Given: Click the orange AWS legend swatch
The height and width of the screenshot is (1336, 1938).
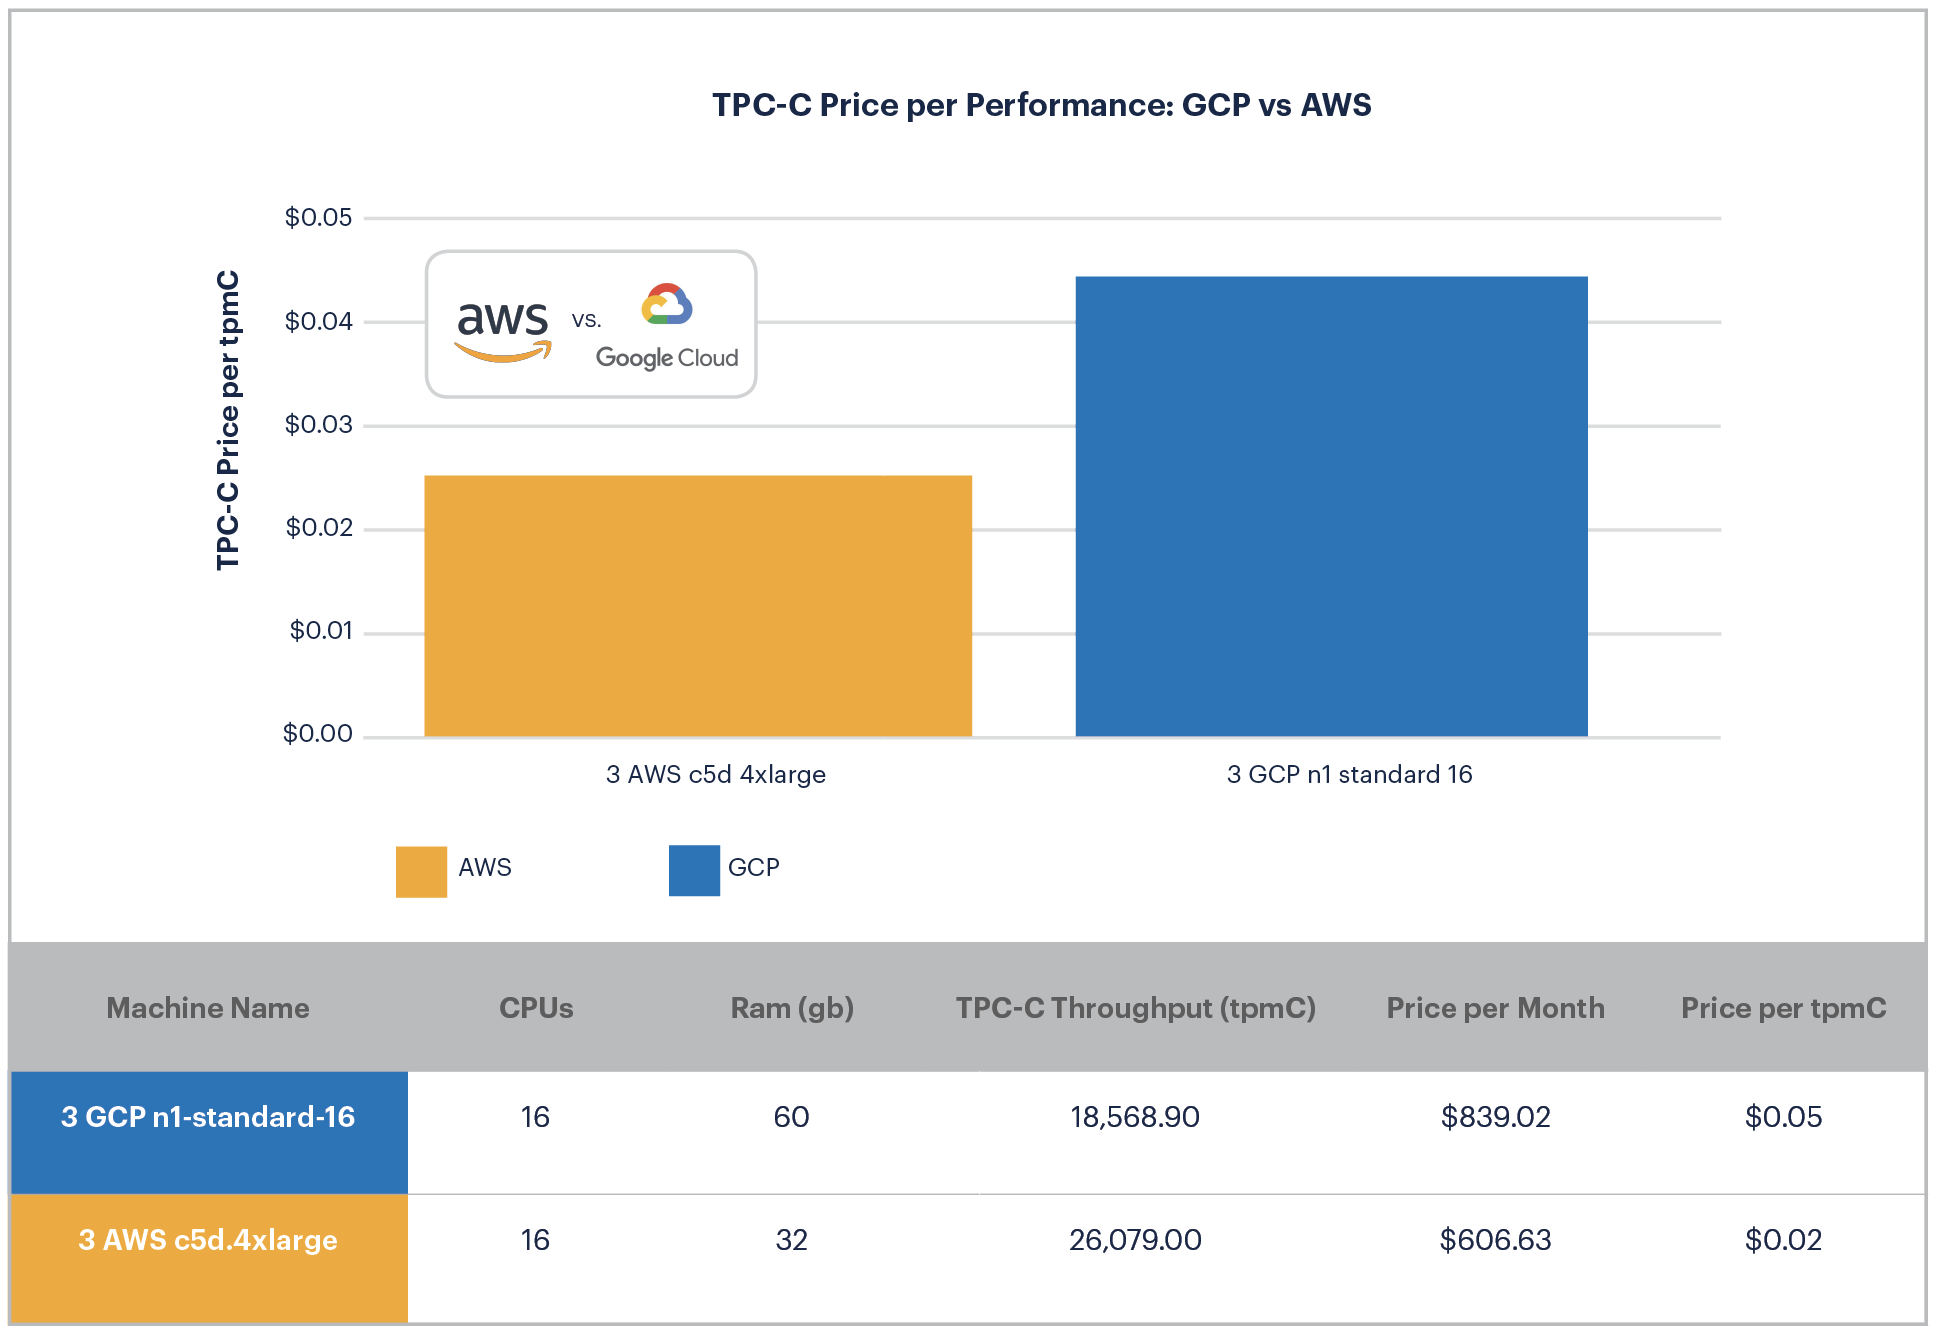Looking at the screenshot, I should [421, 871].
